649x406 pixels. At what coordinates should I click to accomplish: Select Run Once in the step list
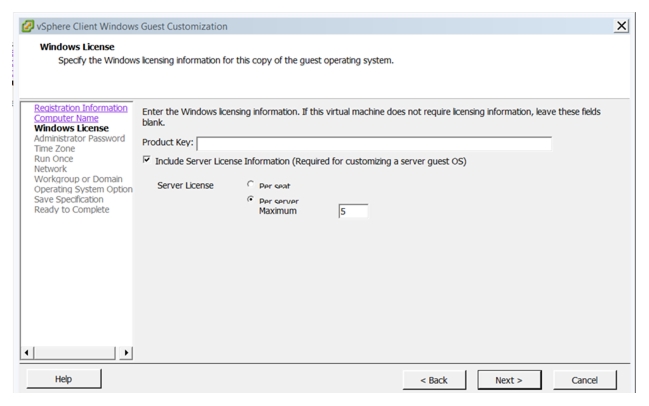point(53,159)
